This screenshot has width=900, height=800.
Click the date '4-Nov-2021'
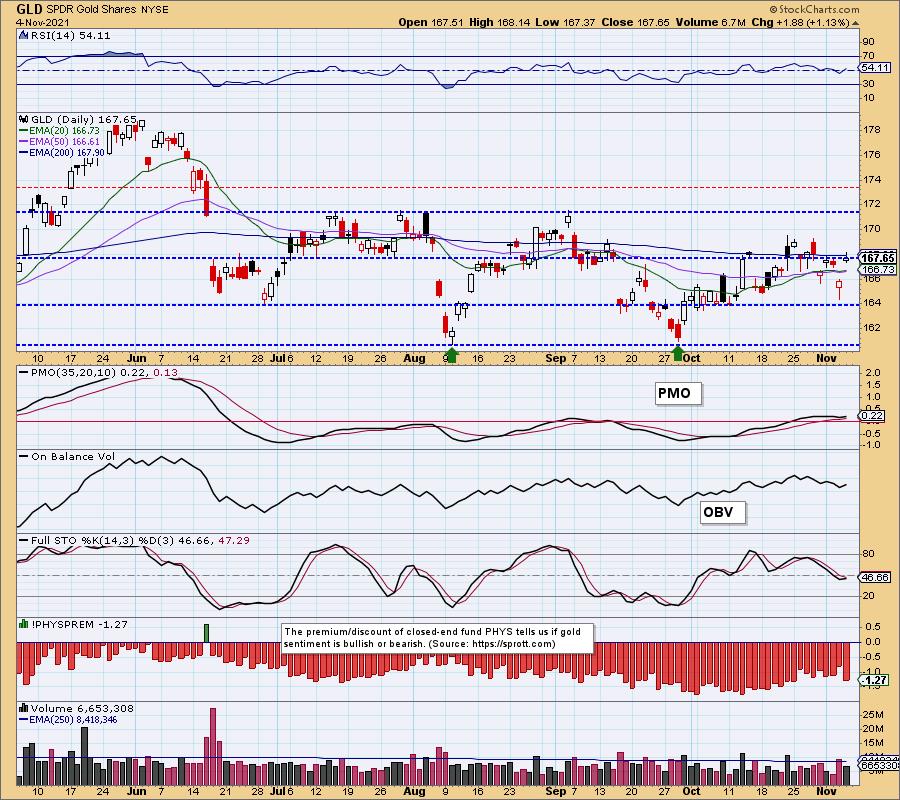tap(42, 23)
